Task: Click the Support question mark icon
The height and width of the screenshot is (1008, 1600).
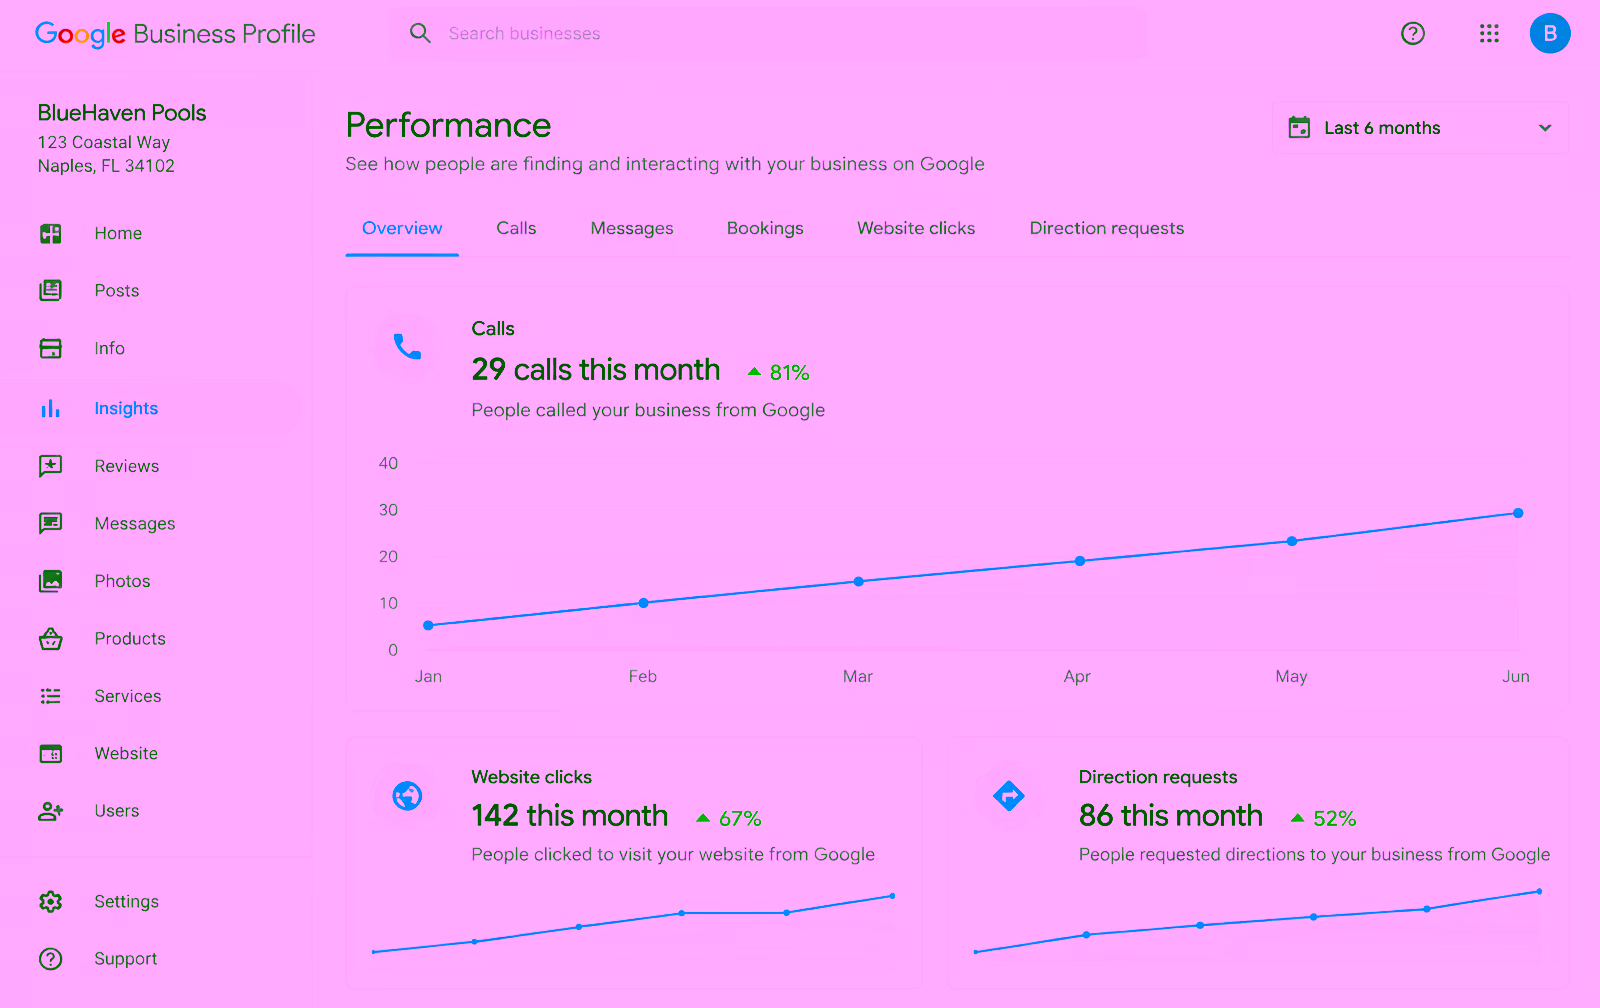Action: [51, 959]
